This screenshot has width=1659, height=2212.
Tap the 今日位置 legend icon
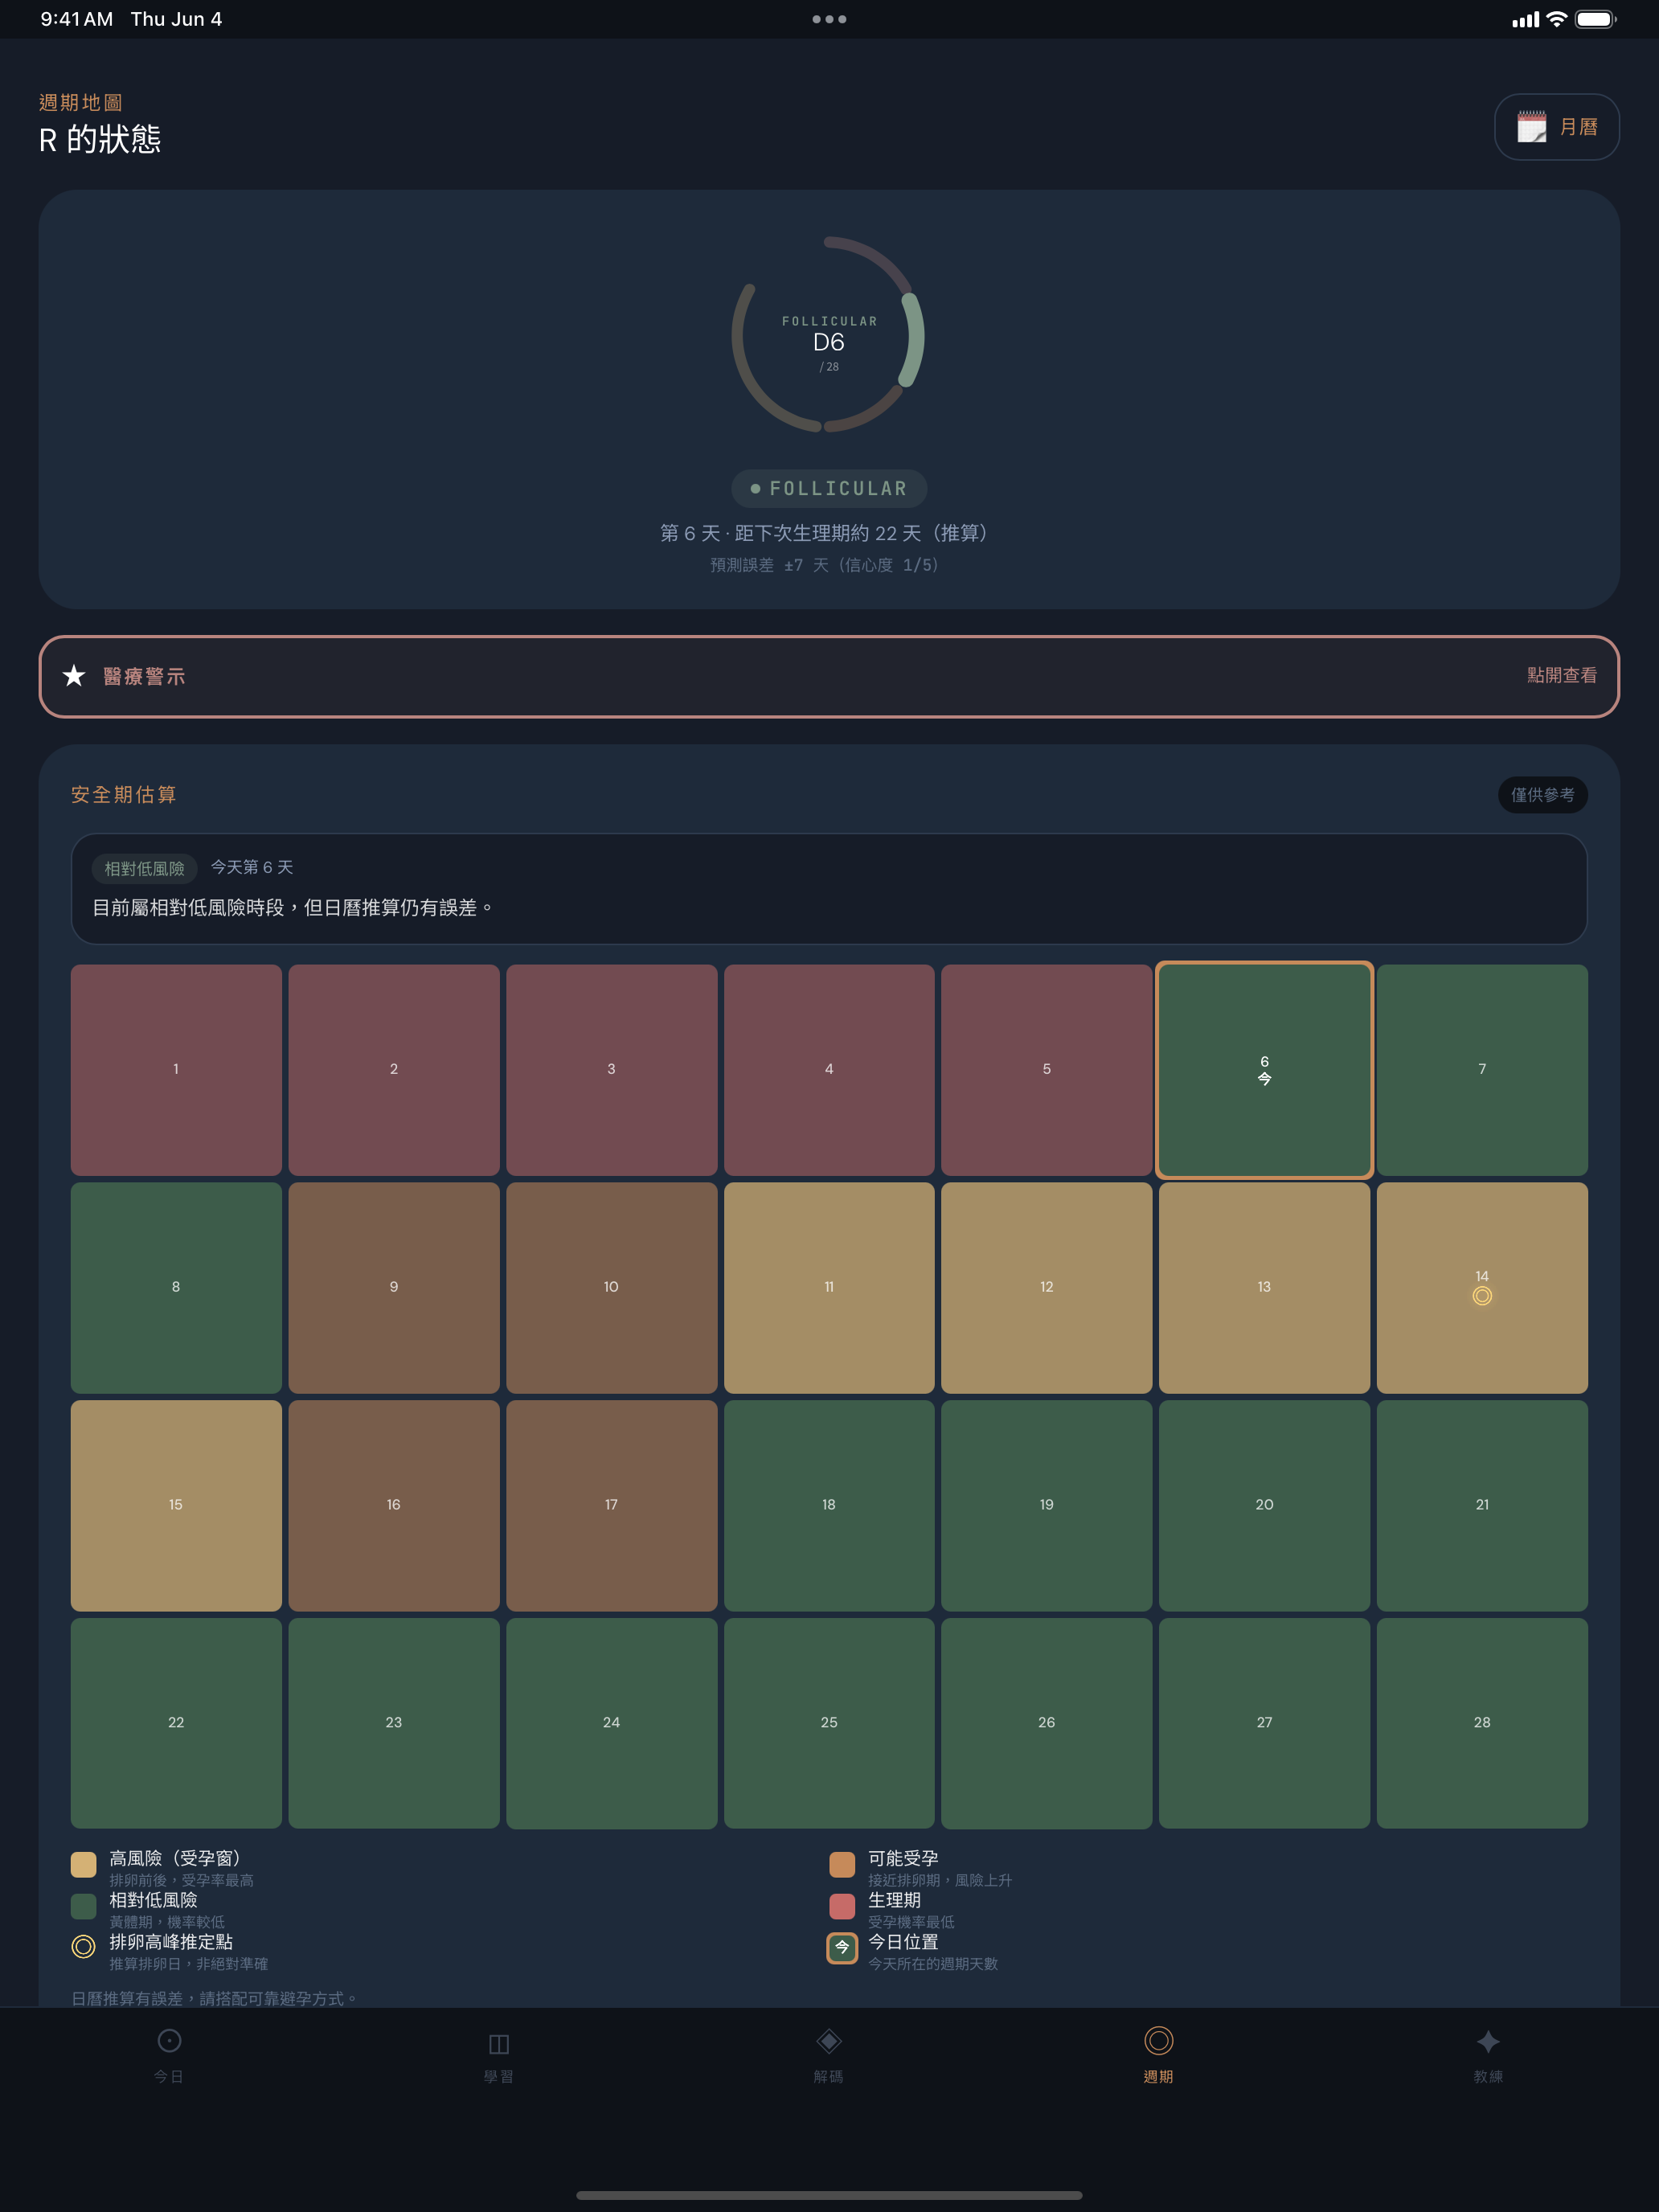pyautogui.click(x=842, y=1948)
